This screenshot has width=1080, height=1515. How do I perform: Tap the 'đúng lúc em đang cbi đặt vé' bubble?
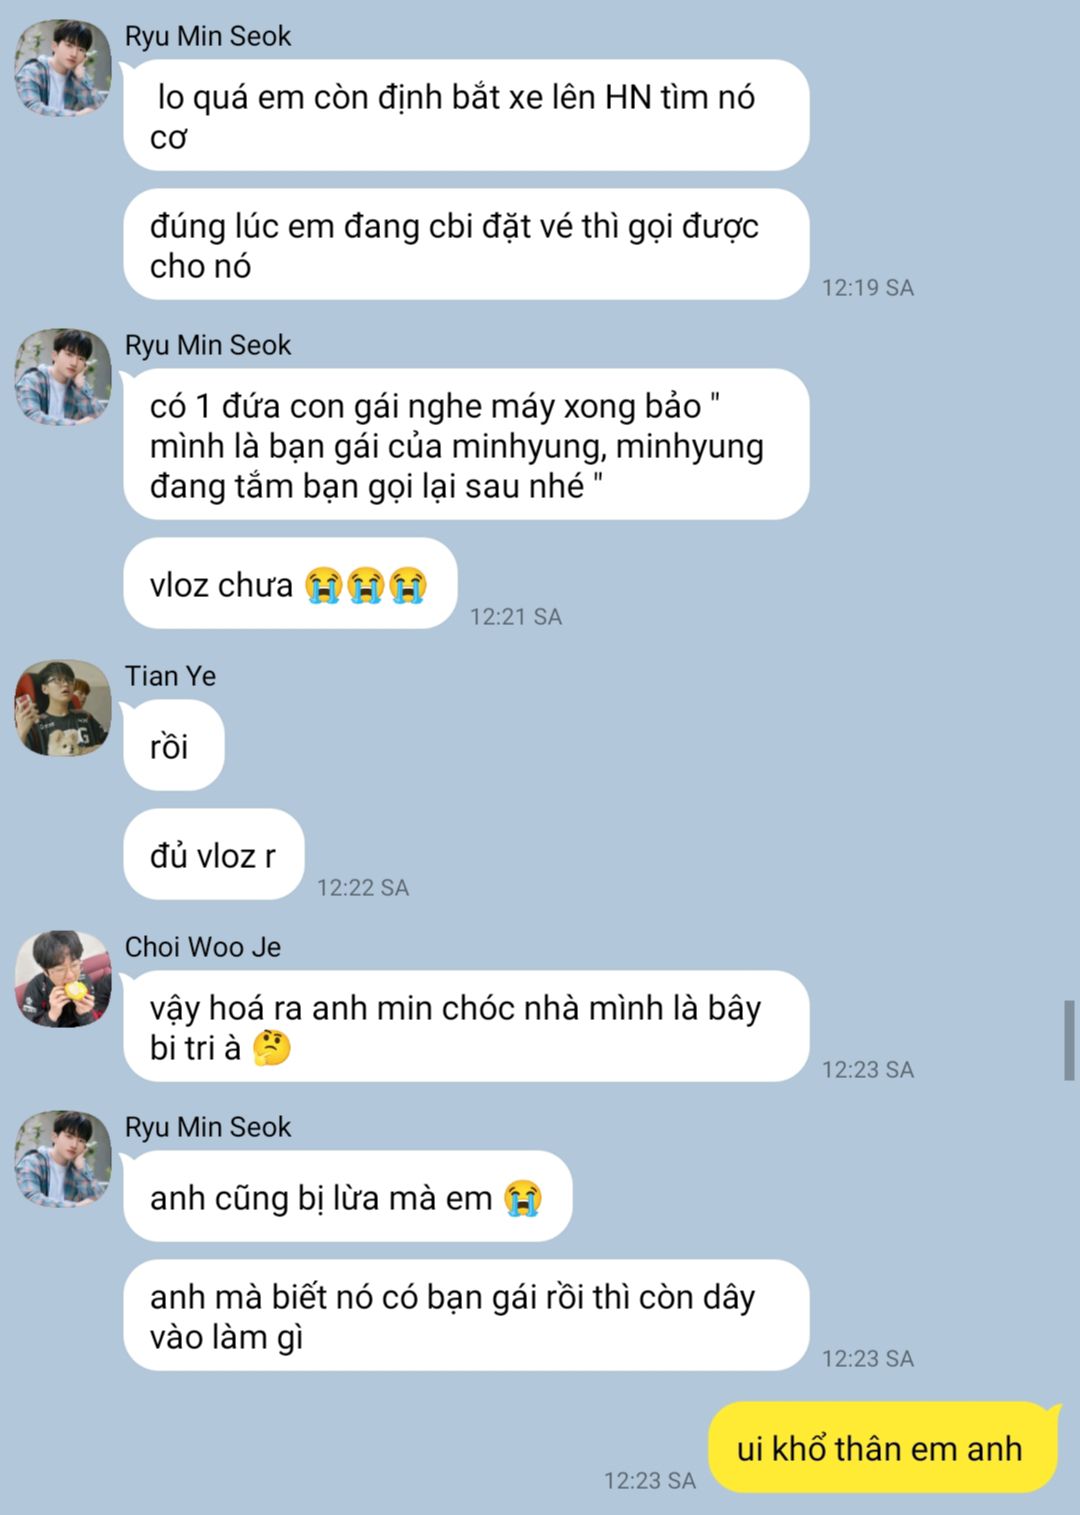coord(466,245)
